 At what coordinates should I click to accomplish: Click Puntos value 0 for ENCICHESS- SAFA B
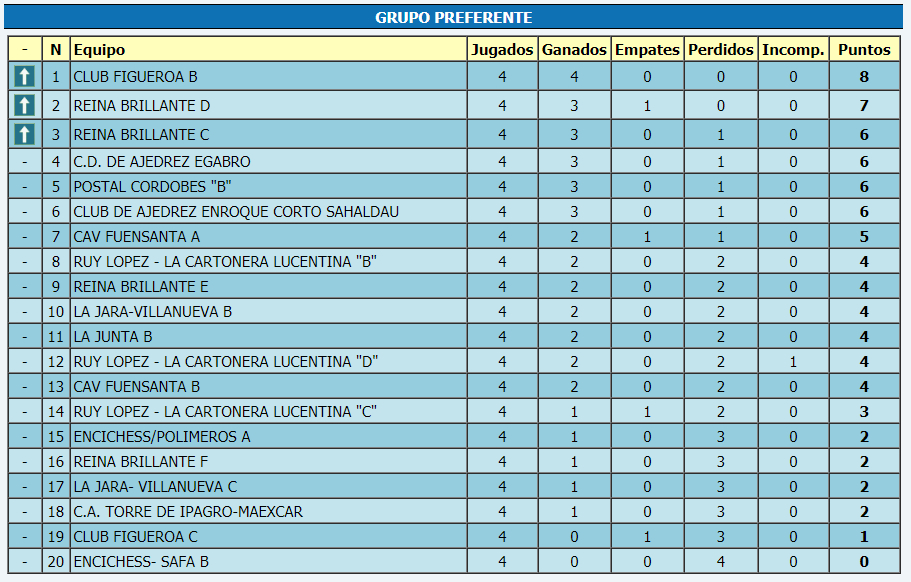(865, 561)
